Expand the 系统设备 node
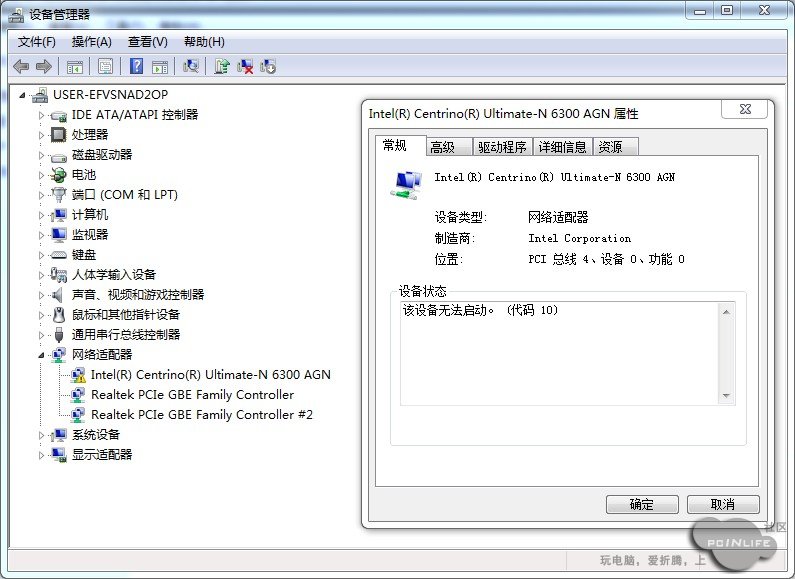Viewport: 795px width, 579px height. point(42,435)
